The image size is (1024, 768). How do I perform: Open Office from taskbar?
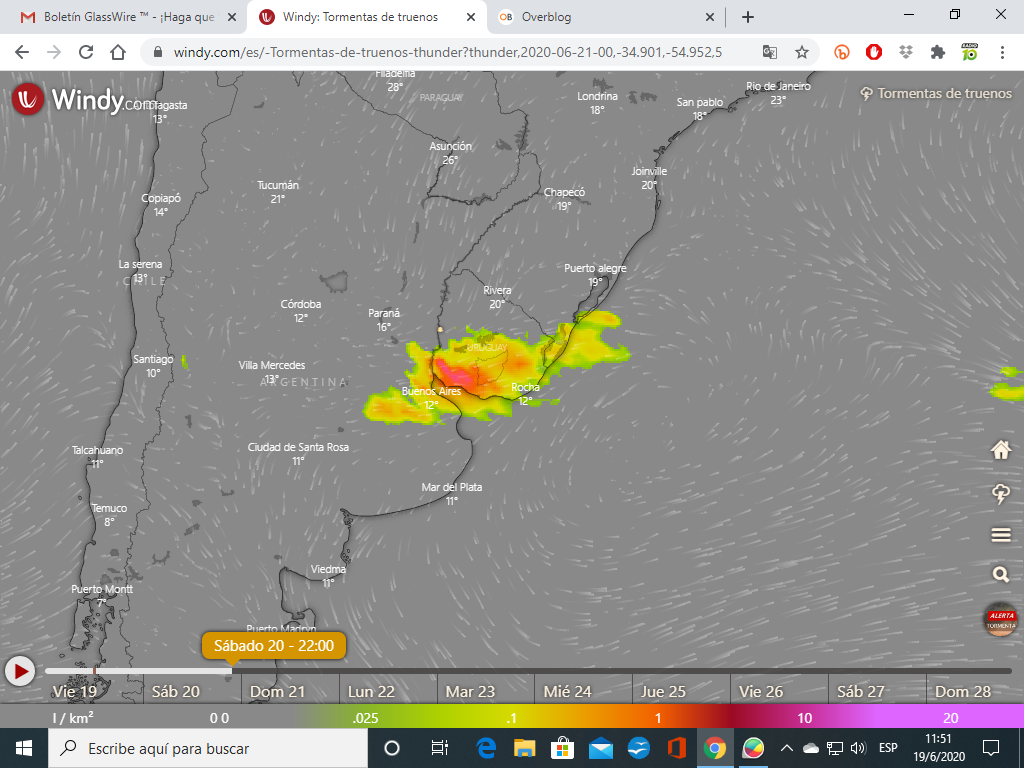pyautogui.click(x=677, y=748)
